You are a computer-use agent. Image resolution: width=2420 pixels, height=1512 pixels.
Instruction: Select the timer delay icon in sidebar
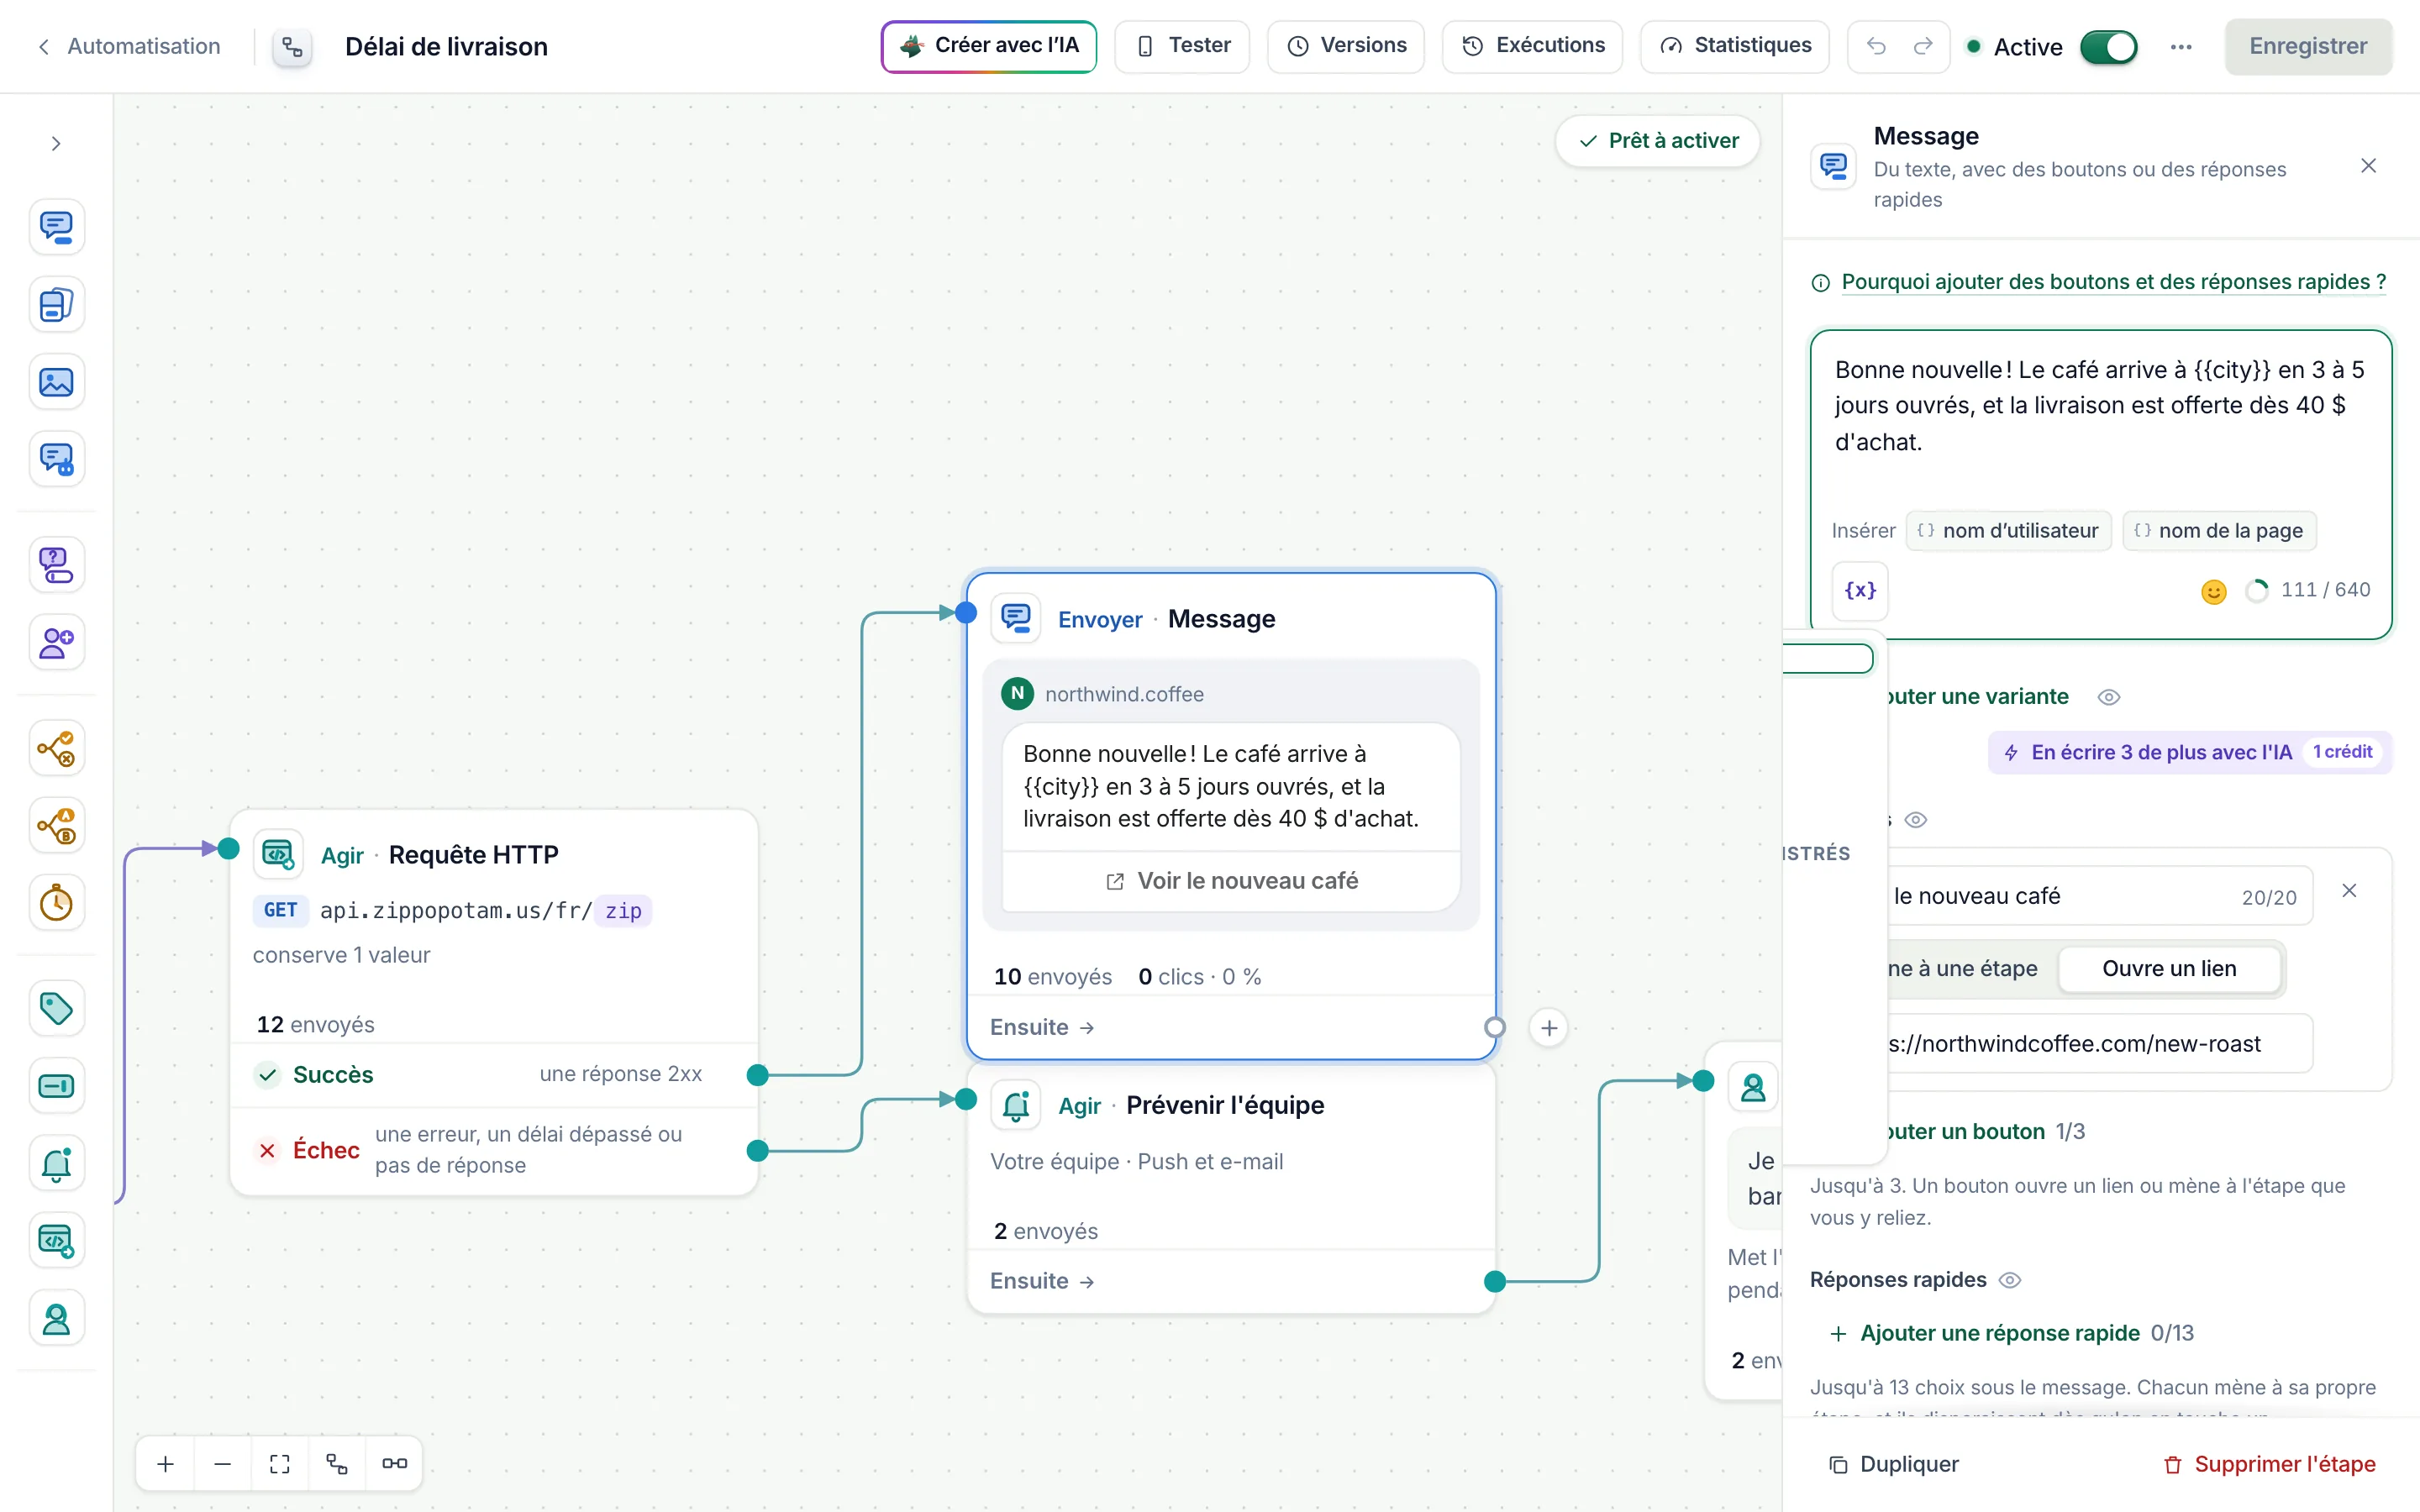(x=56, y=903)
